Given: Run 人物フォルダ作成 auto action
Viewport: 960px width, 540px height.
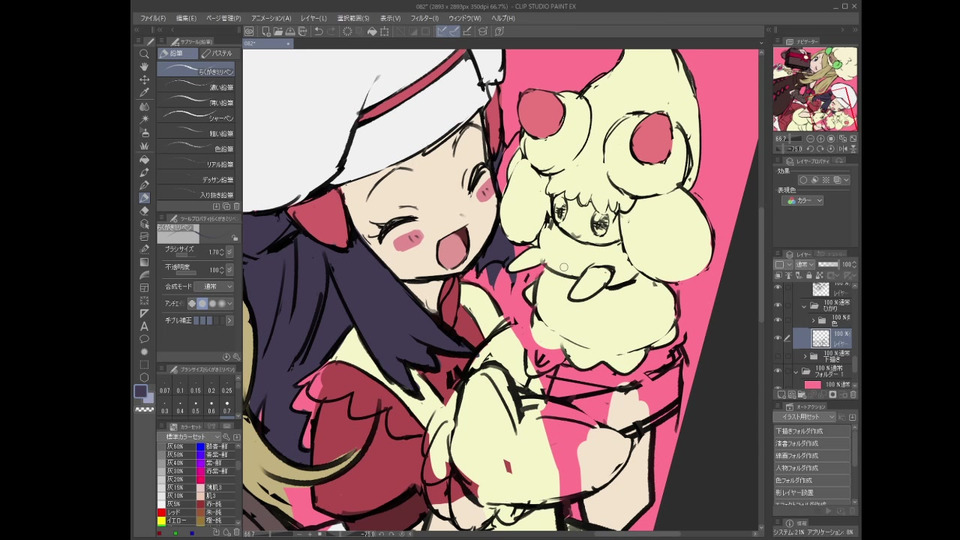Looking at the screenshot, I should click(x=812, y=468).
